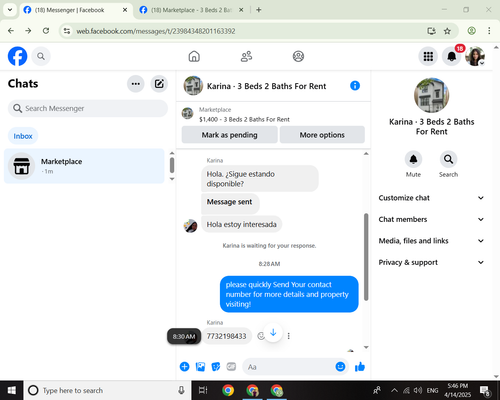Open the Windows Start menu
Viewport: 500px width, 400px height.
(12, 390)
